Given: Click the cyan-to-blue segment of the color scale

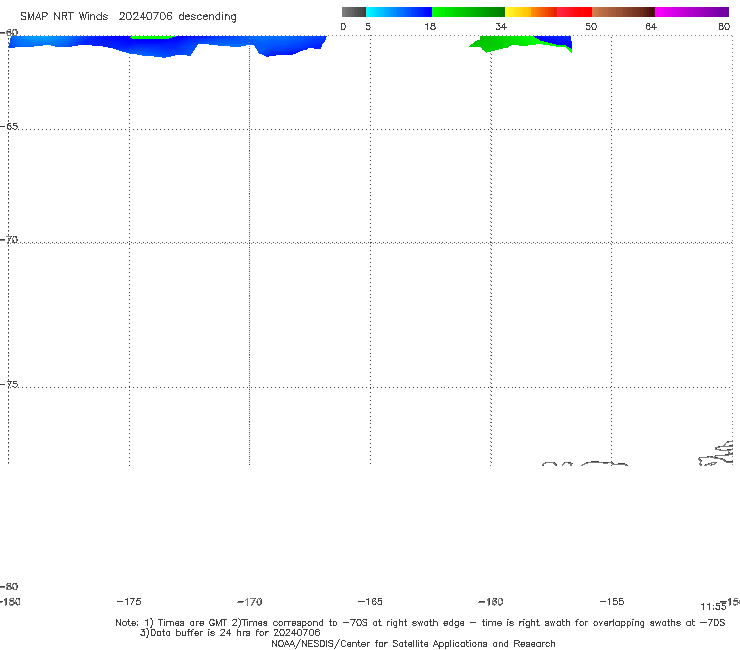Looking at the screenshot, I should coord(399,12).
